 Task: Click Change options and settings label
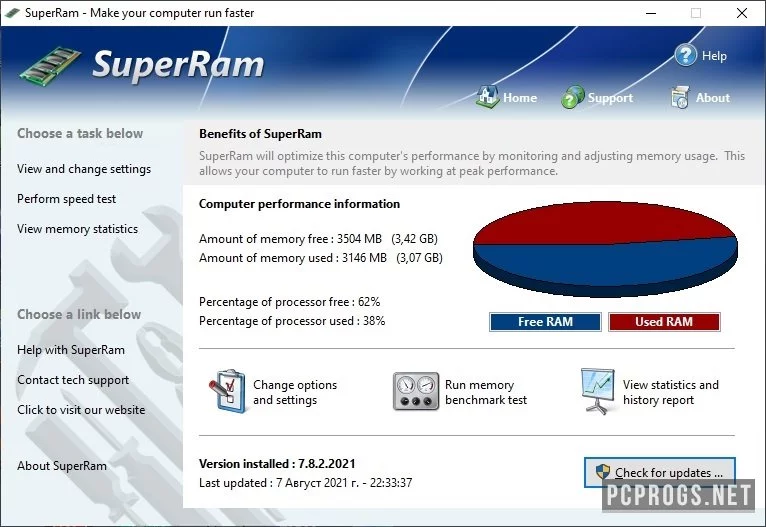point(295,392)
